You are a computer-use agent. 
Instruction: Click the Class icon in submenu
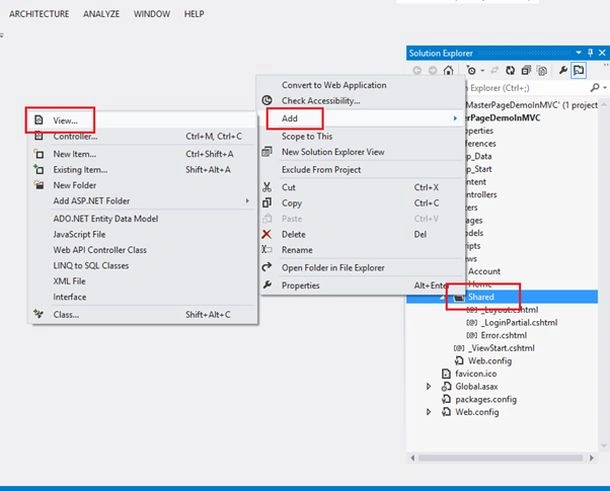coord(39,314)
